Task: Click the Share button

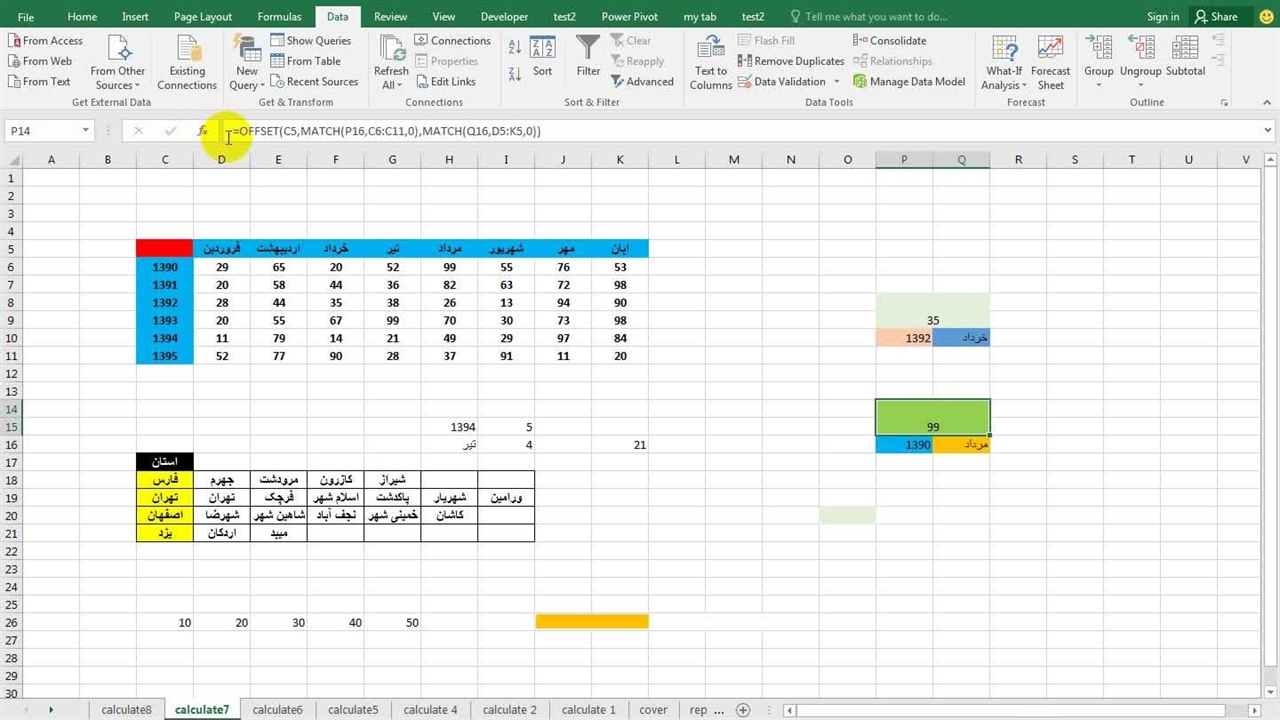Action: pos(1215,17)
